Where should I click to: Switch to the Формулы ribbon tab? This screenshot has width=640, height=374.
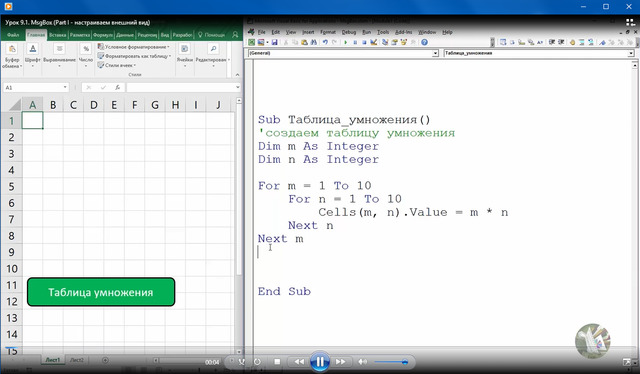pos(103,35)
